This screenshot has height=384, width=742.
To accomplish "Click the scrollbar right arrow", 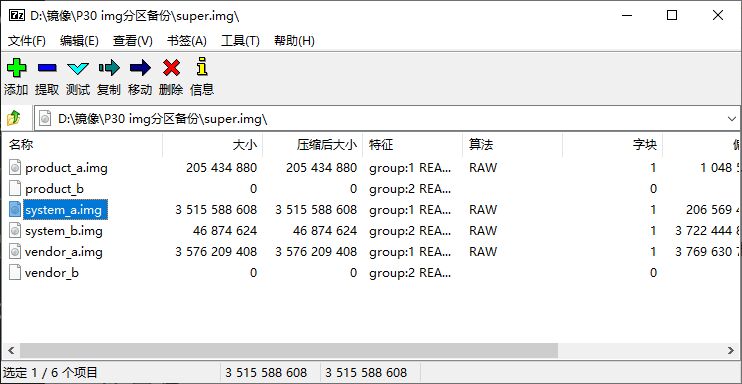I will (x=731, y=350).
